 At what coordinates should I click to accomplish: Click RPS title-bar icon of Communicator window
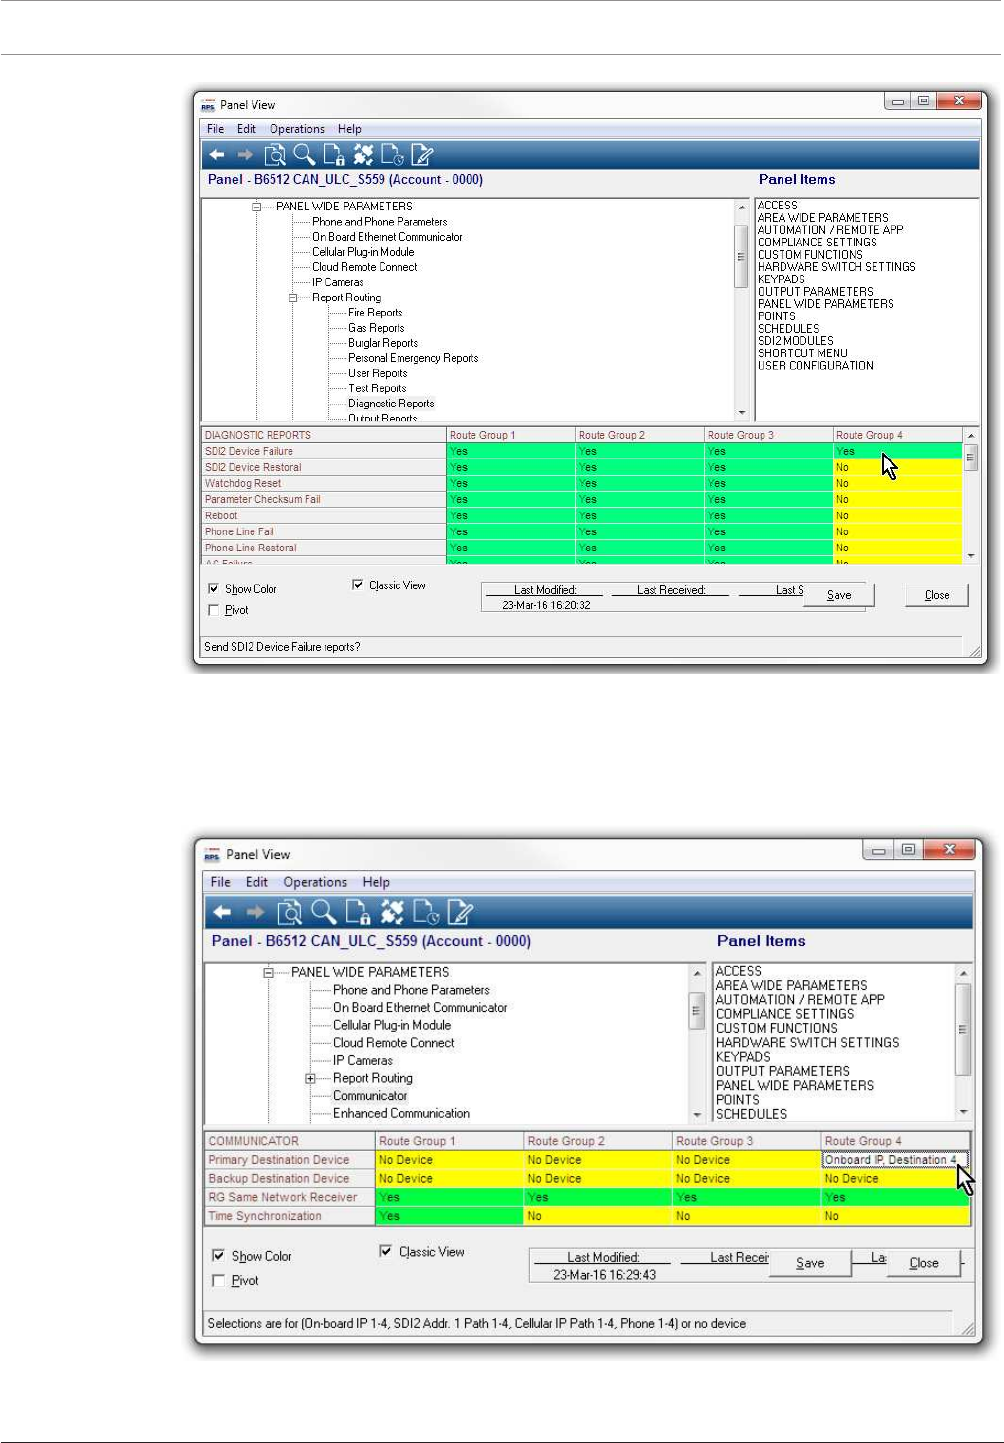(211, 855)
